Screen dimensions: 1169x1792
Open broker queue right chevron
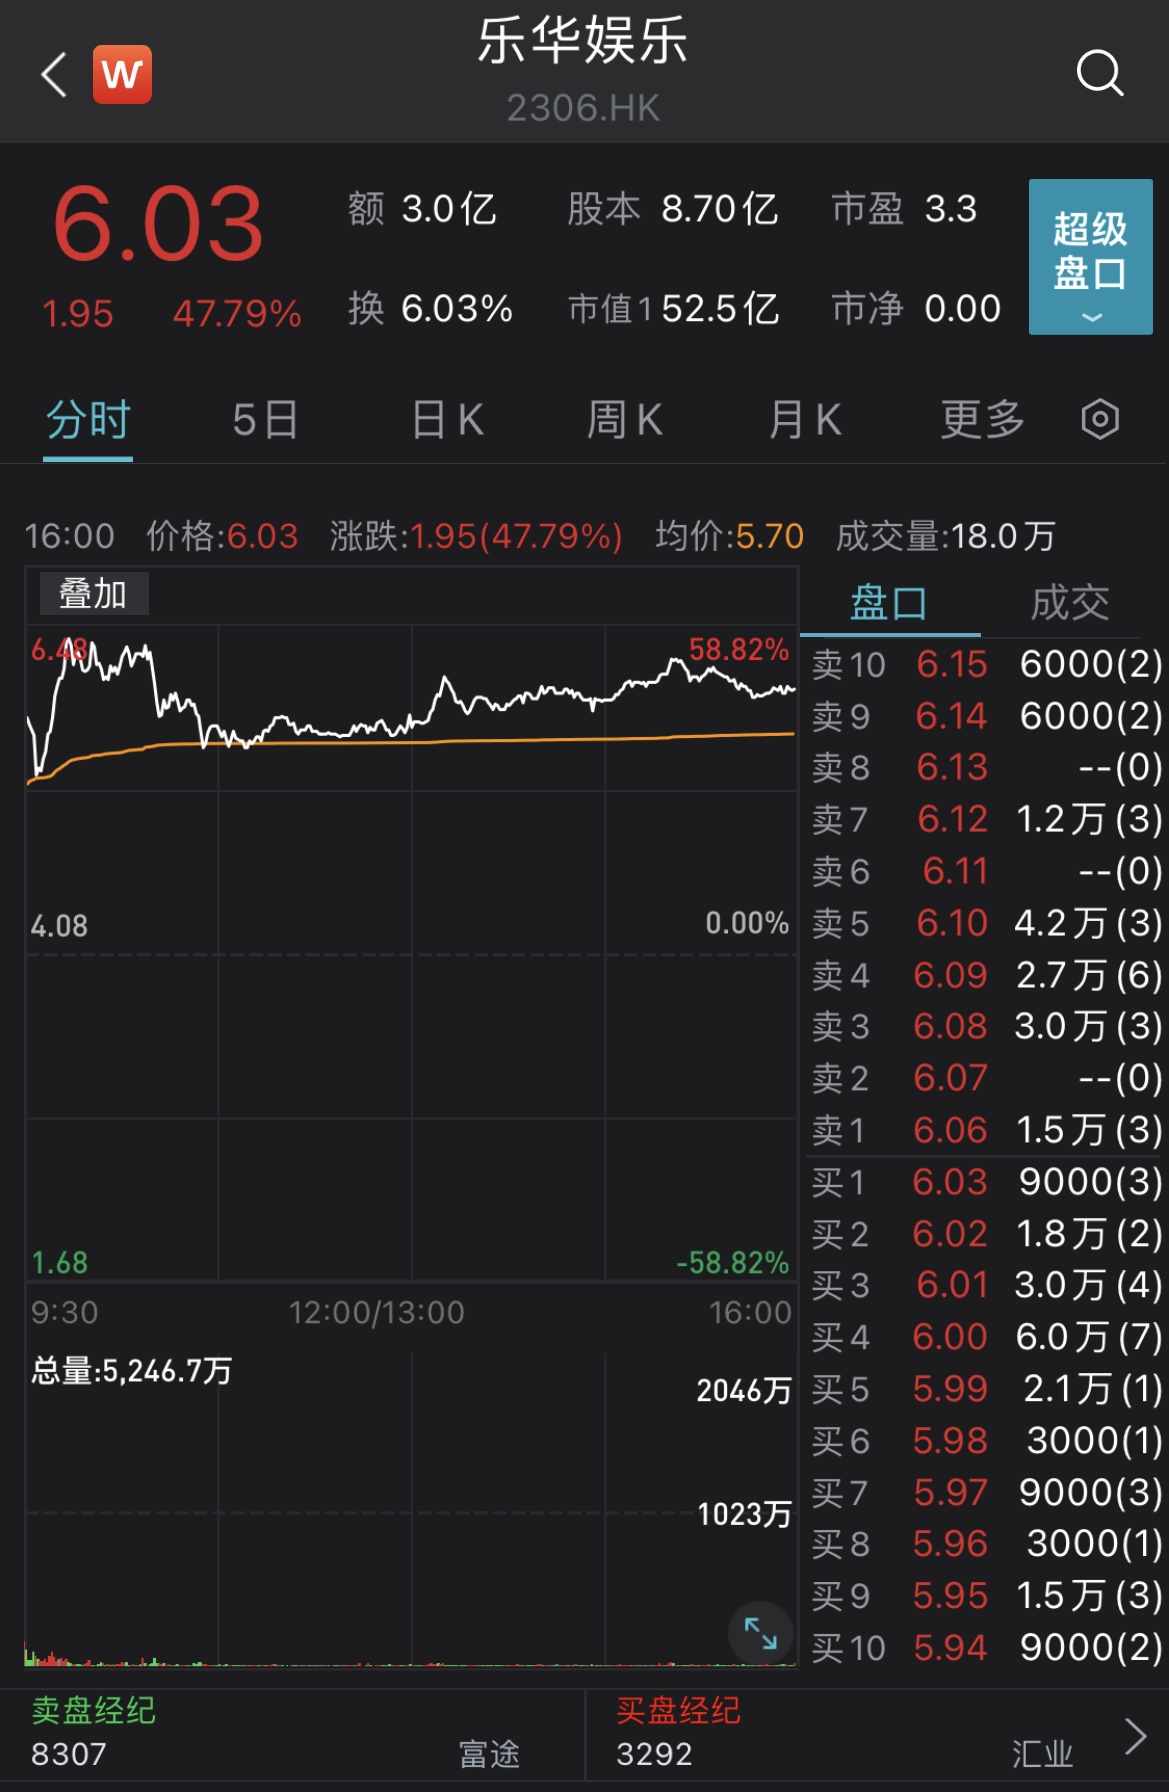coord(1135,1736)
